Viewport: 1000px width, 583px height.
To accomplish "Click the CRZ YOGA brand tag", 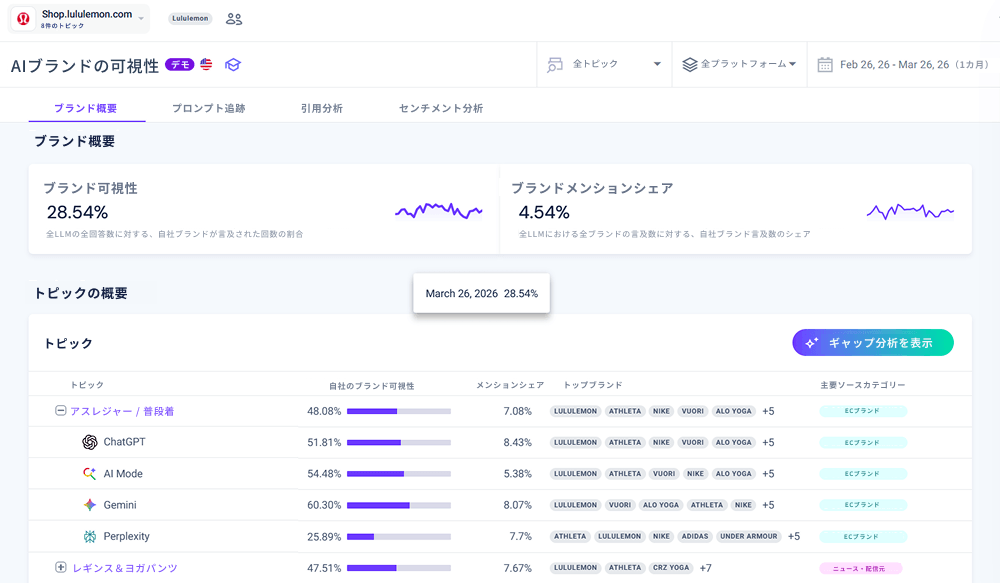I will 671,568.
